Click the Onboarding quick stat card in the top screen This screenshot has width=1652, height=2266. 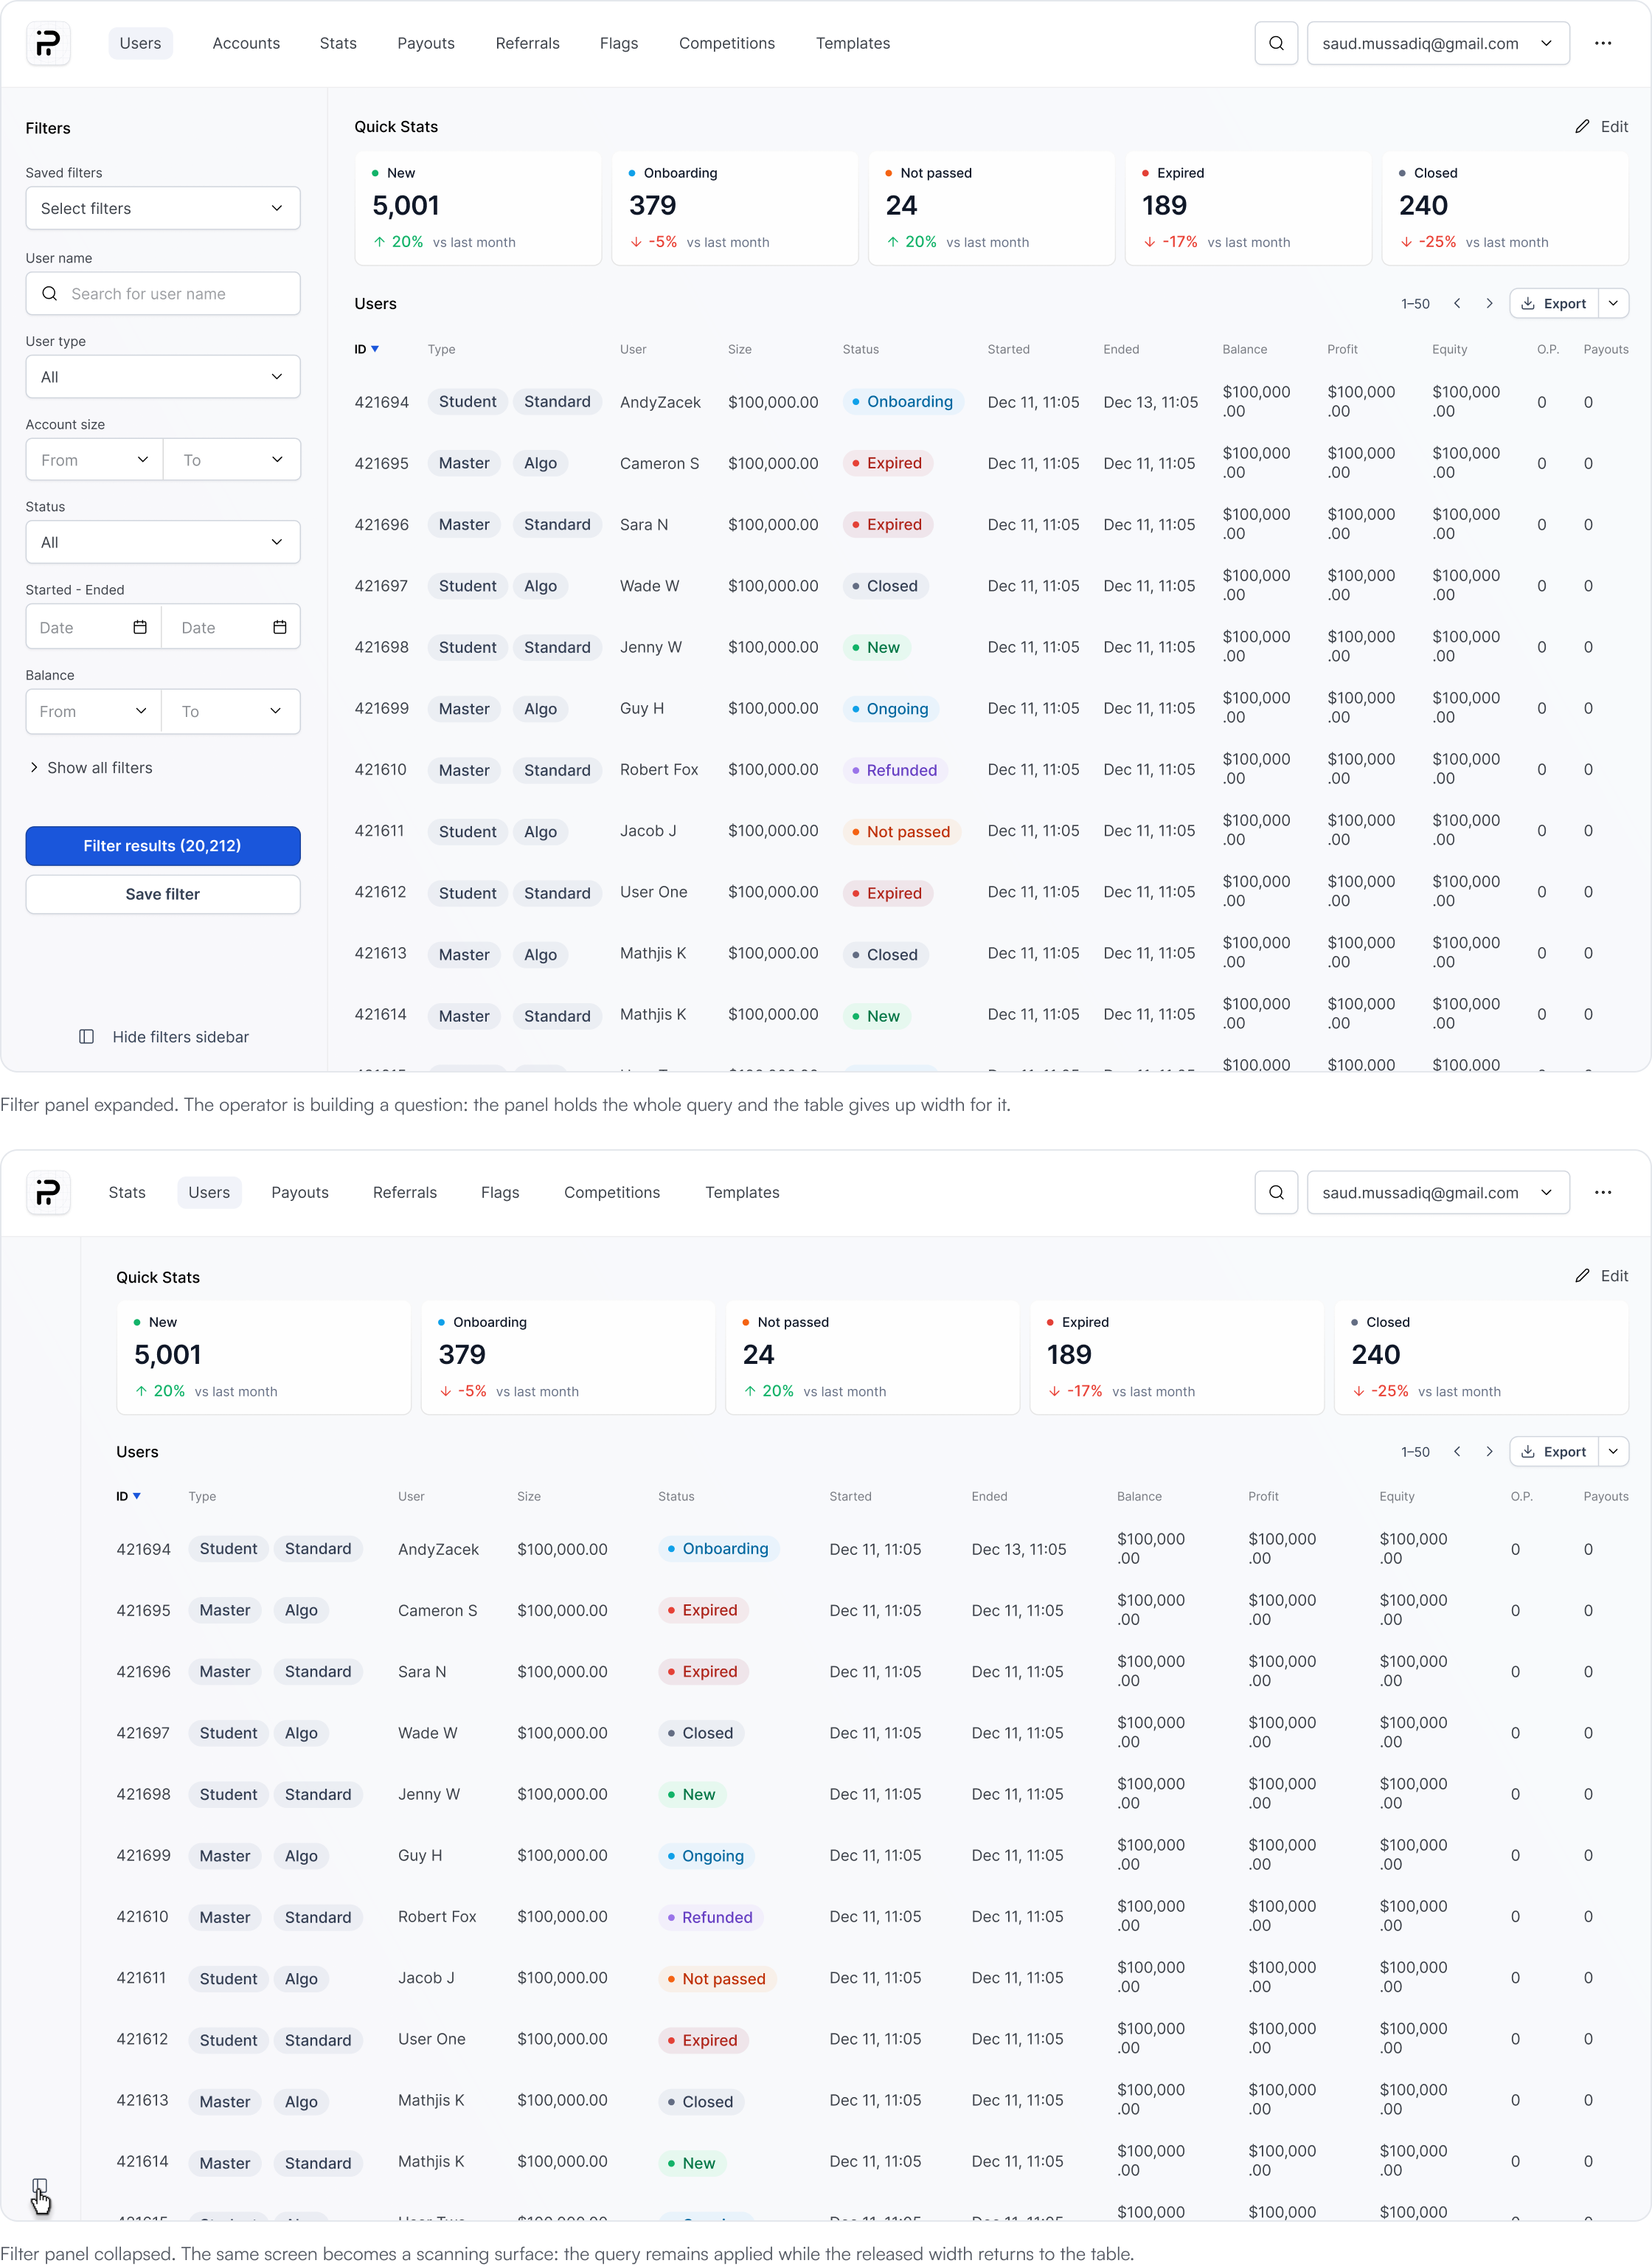tap(734, 208)
